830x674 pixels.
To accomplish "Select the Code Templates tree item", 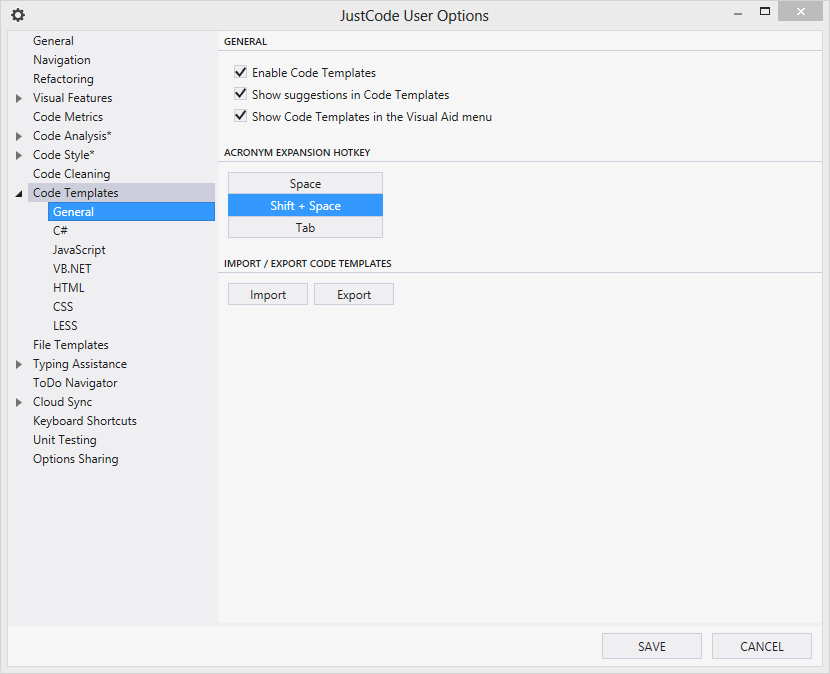I will pos(122,193).
